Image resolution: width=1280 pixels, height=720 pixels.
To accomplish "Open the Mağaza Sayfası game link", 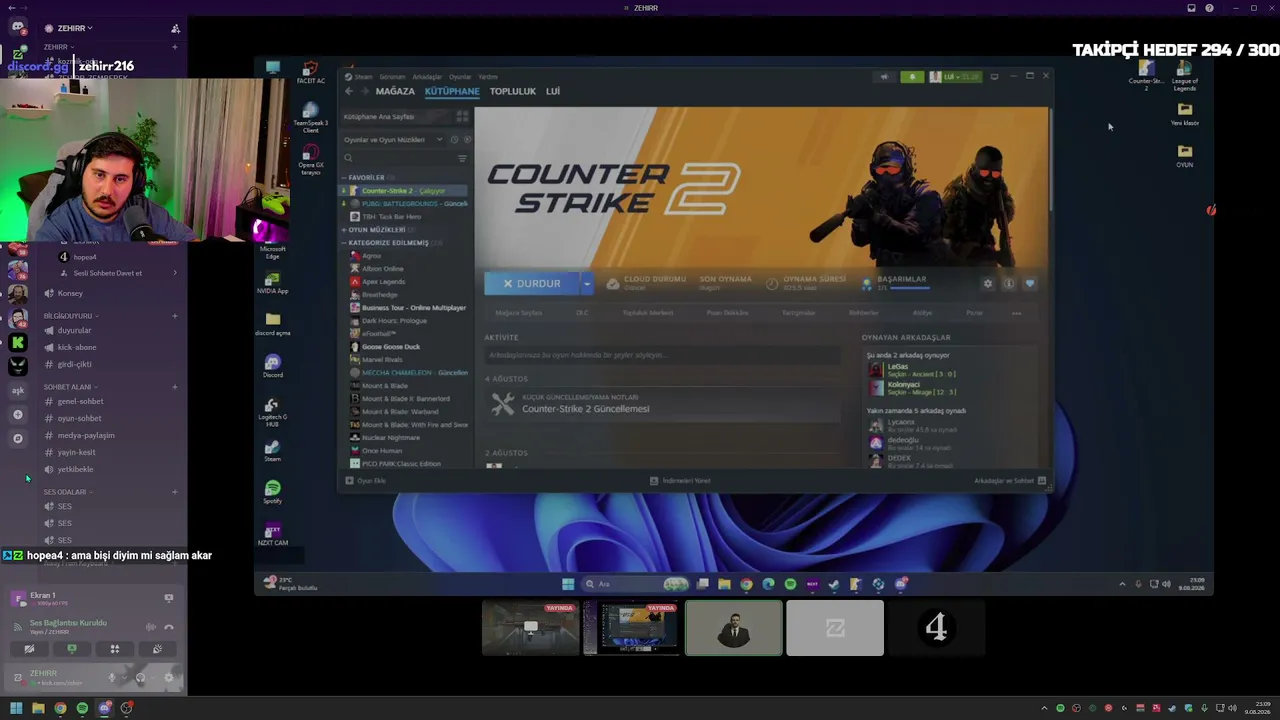I will tap(518, 313).
